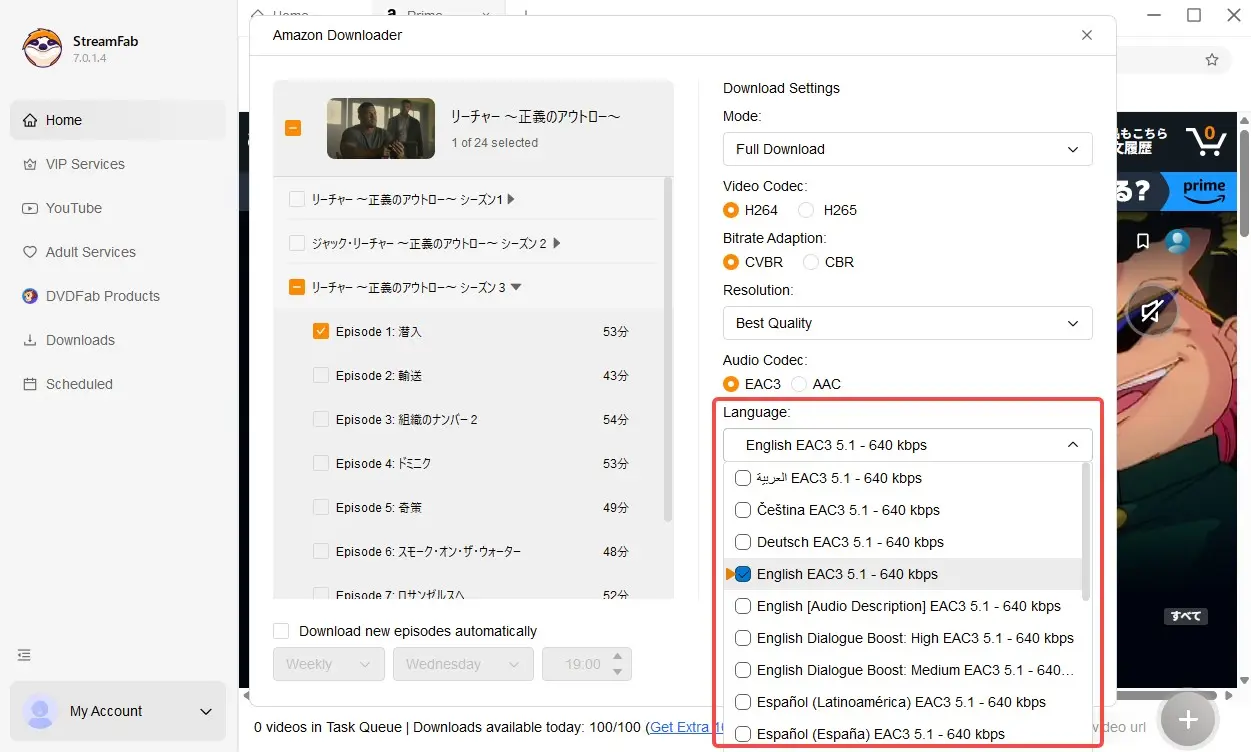Check Episode 6 checkbox
The image size is (1251, 752).
tap(321, 551)
